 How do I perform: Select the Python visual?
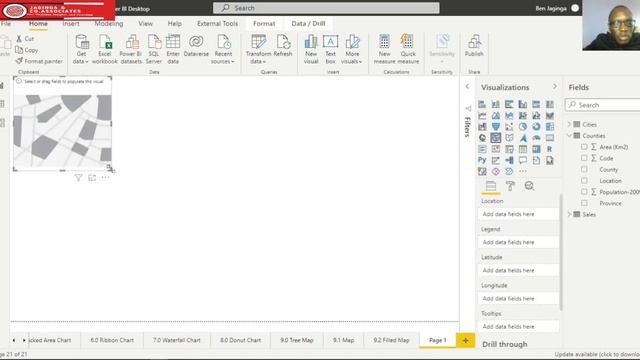pyautogui.click(x=482, y=160)
